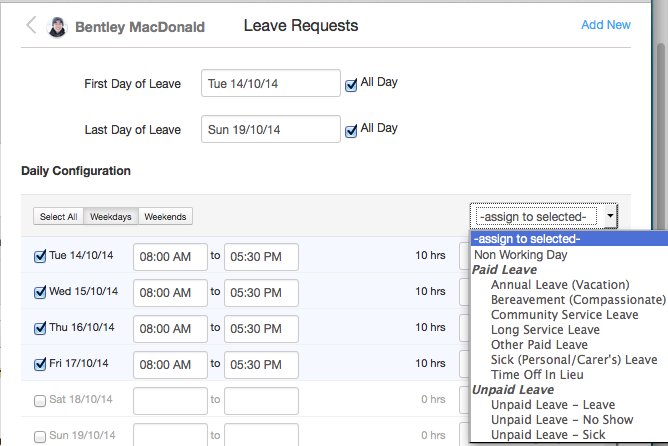The height and width of the screenshot is (446, 668).
Task: Click the First Day of Leave date field
Action: (270, 84)
